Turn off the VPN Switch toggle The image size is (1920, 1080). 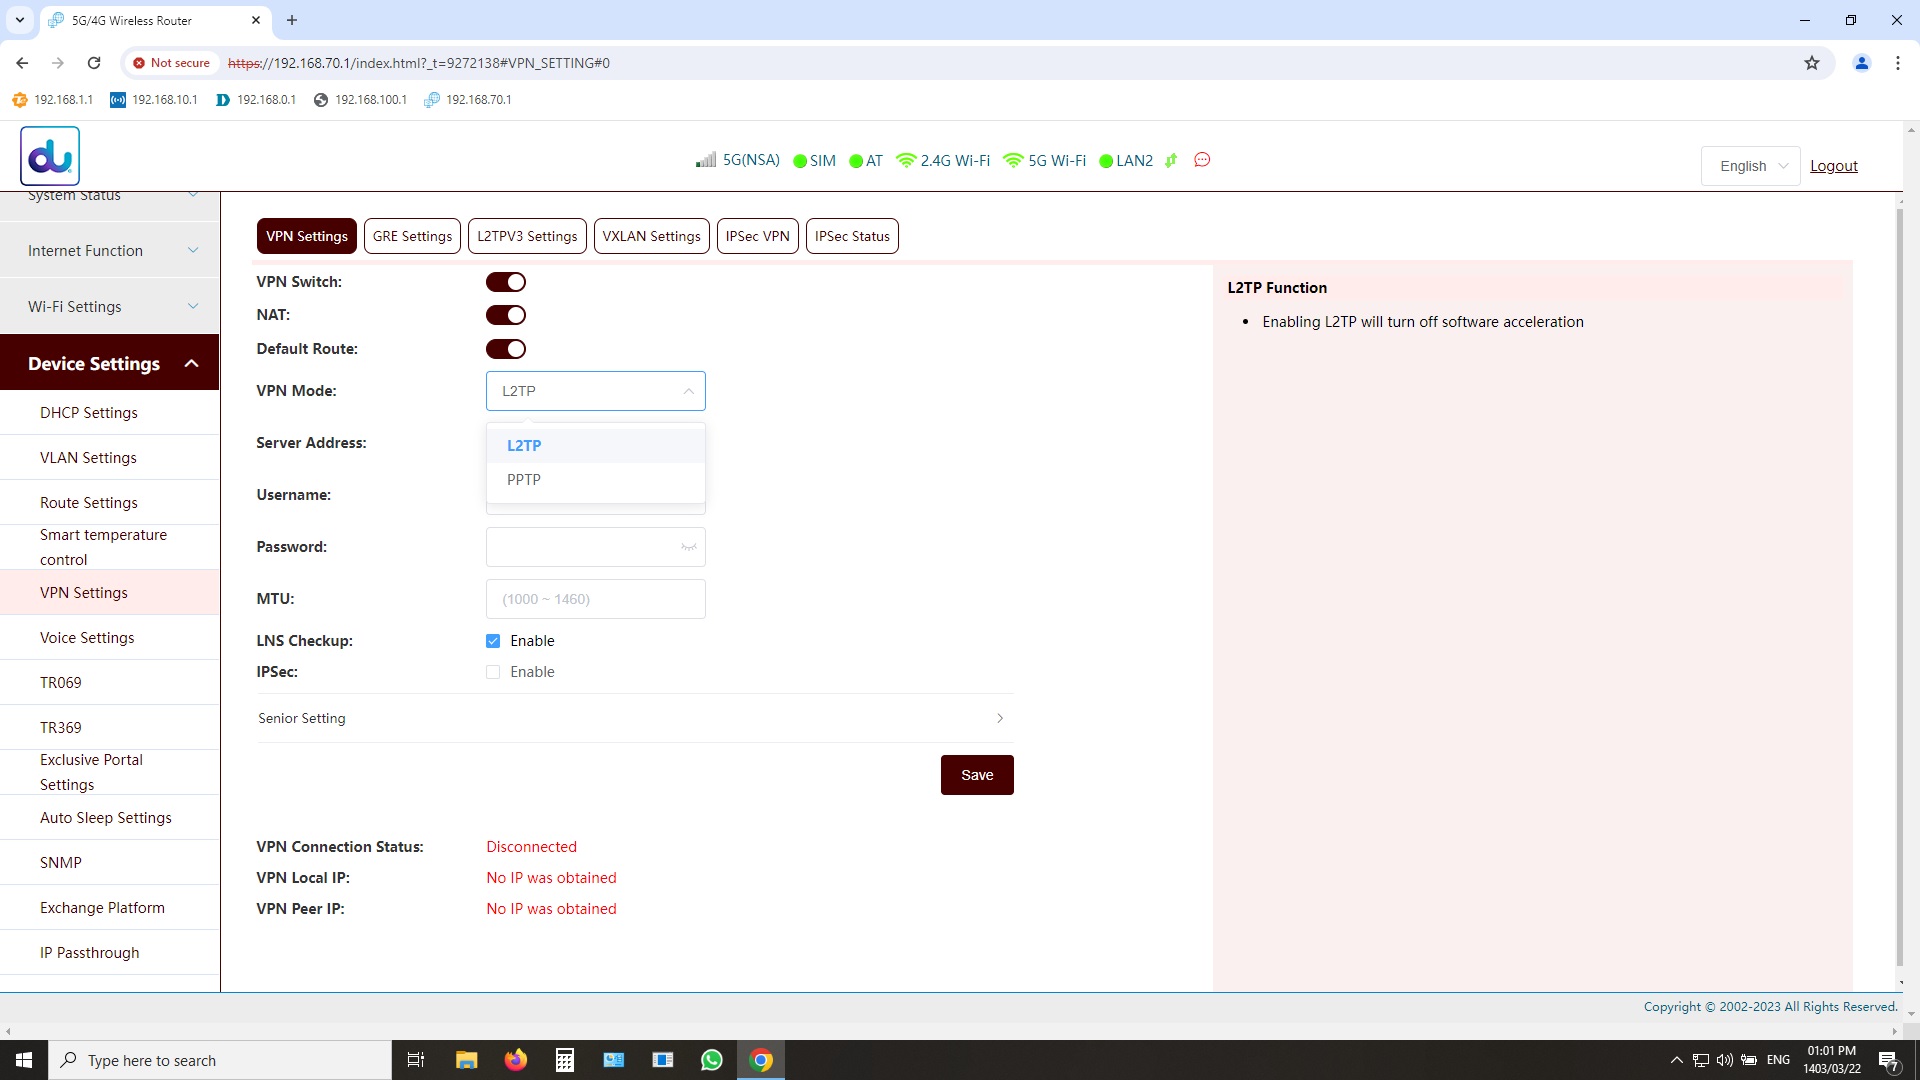(x=506, y=282)
